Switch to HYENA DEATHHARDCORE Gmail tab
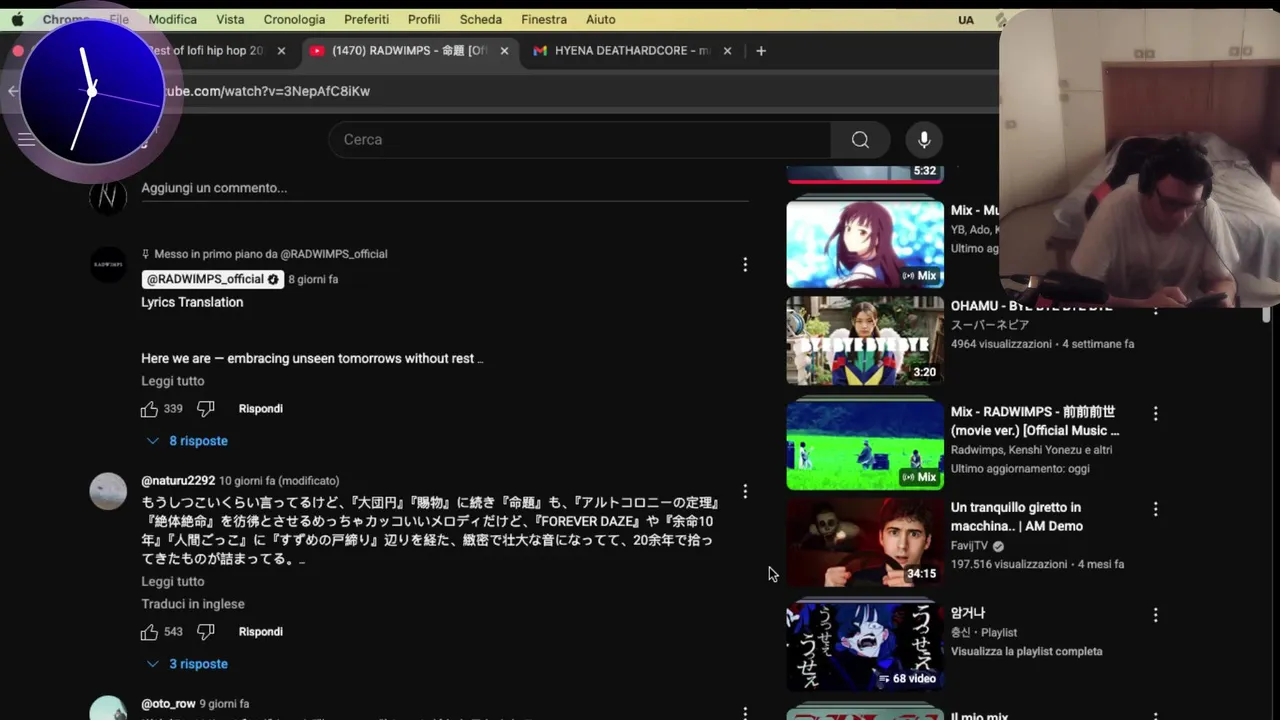This screenshot has width=1280, height=720. [632, 51]
